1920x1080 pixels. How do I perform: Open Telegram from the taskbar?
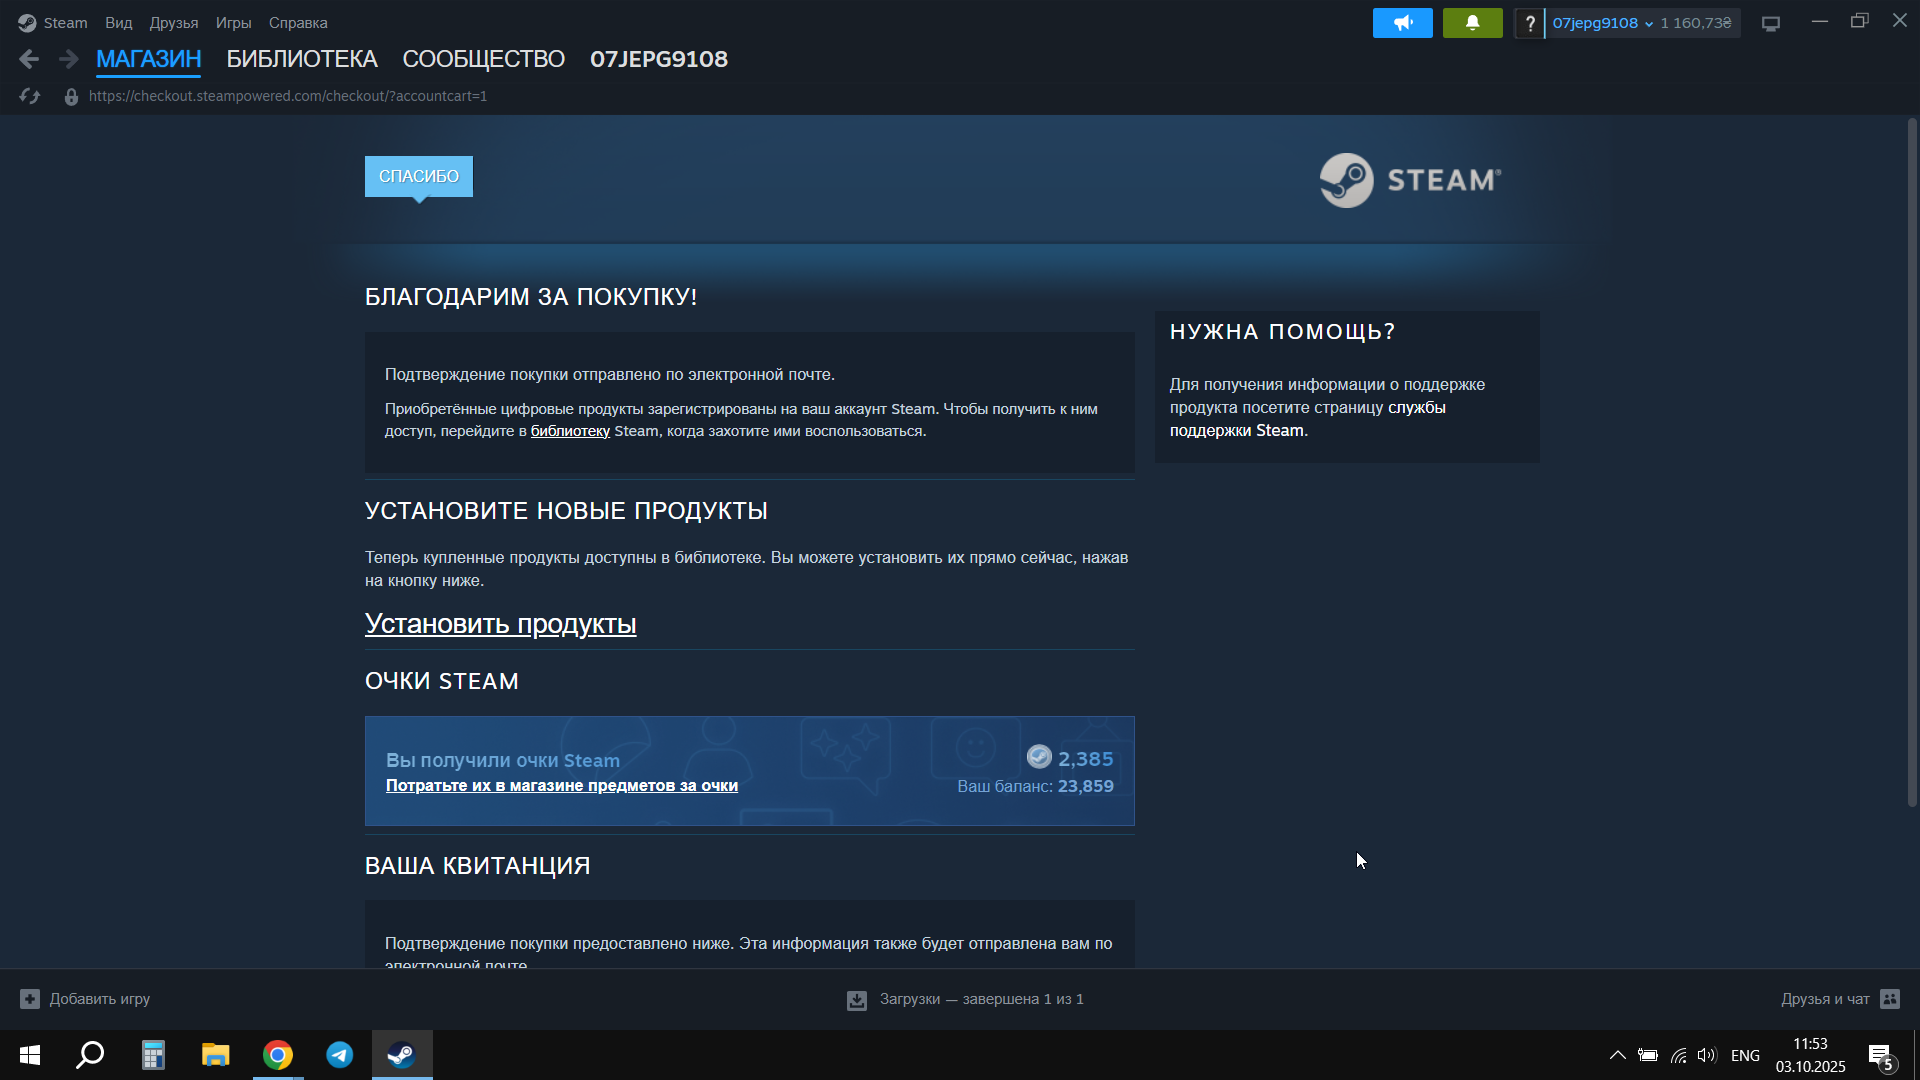[340, 1055]
